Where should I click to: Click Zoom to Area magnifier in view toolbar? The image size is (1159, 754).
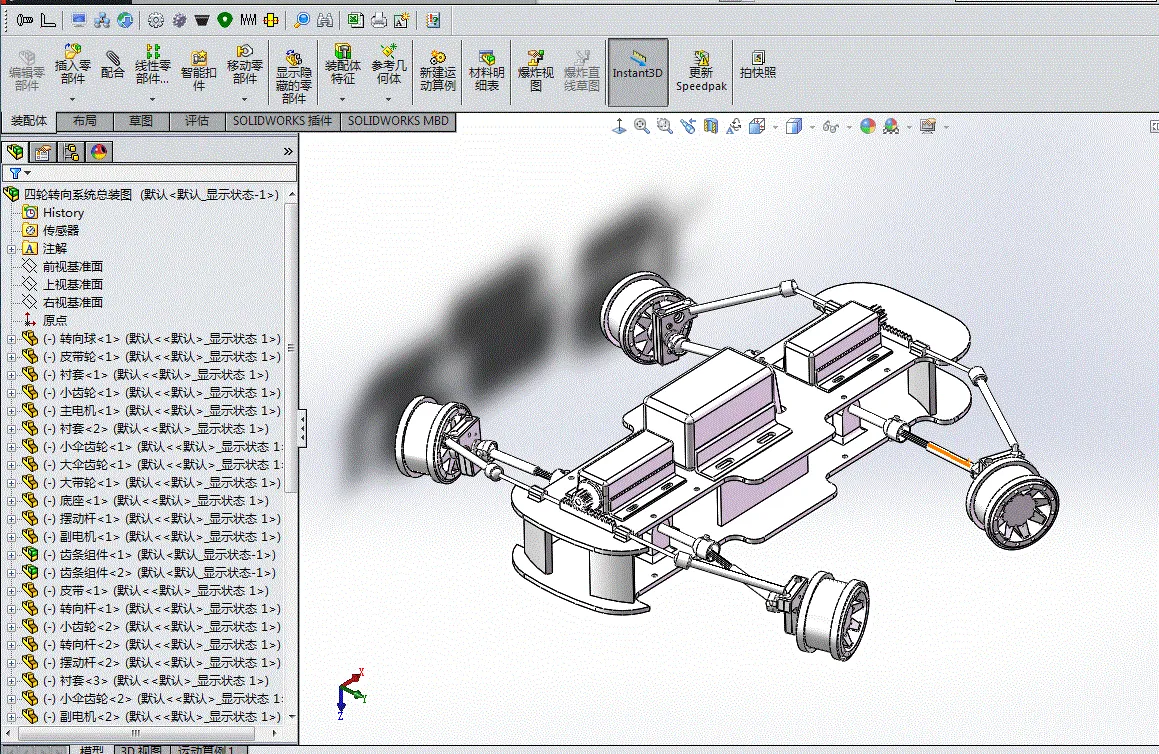click(665, 126)
